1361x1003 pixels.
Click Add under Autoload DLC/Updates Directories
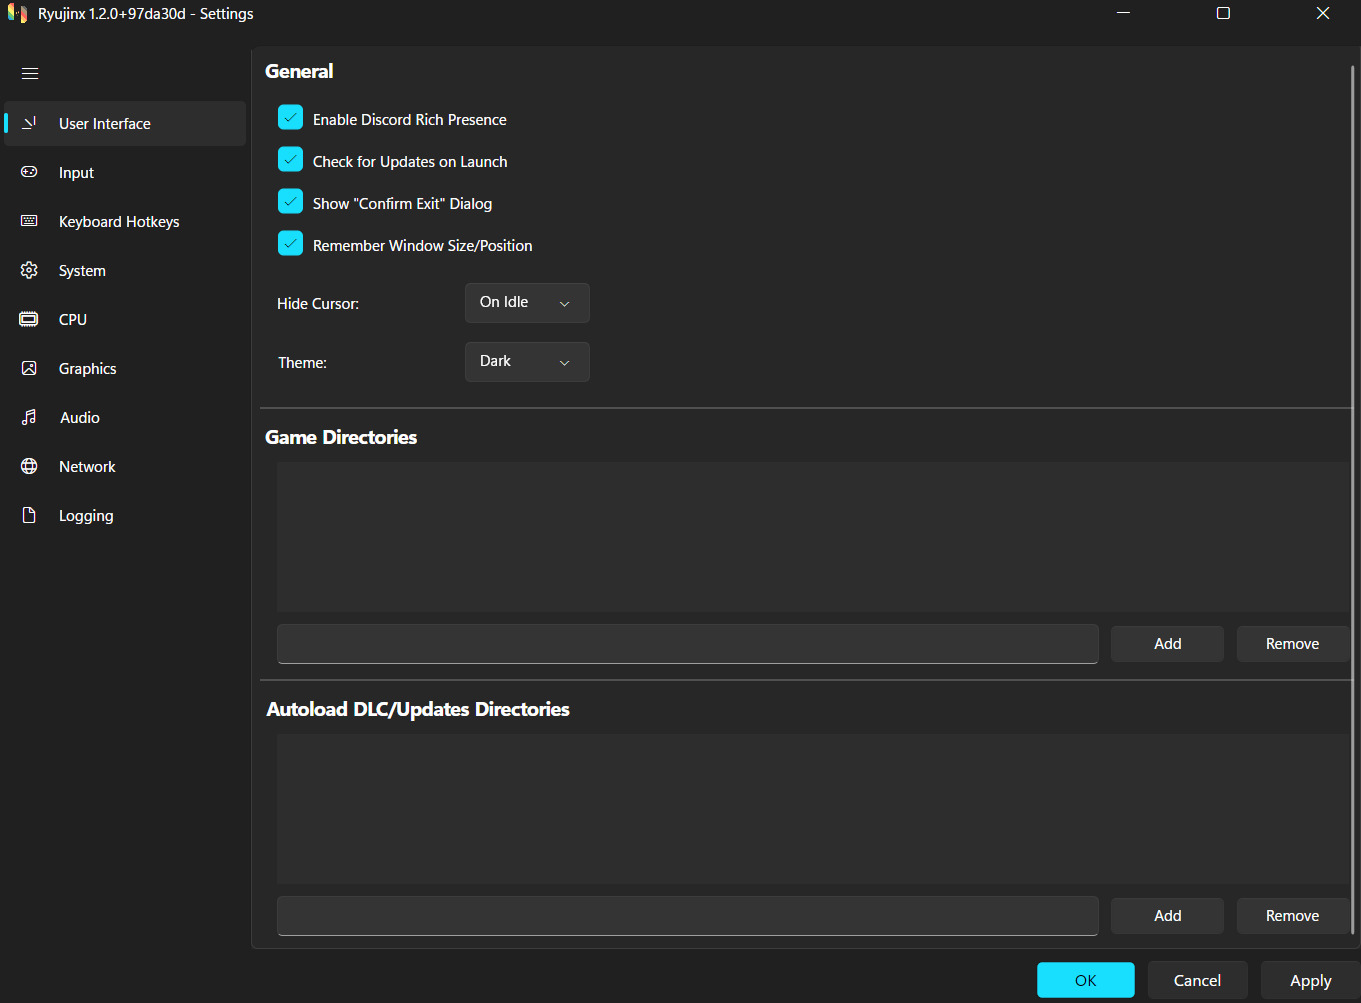[x=1167, y=916]
